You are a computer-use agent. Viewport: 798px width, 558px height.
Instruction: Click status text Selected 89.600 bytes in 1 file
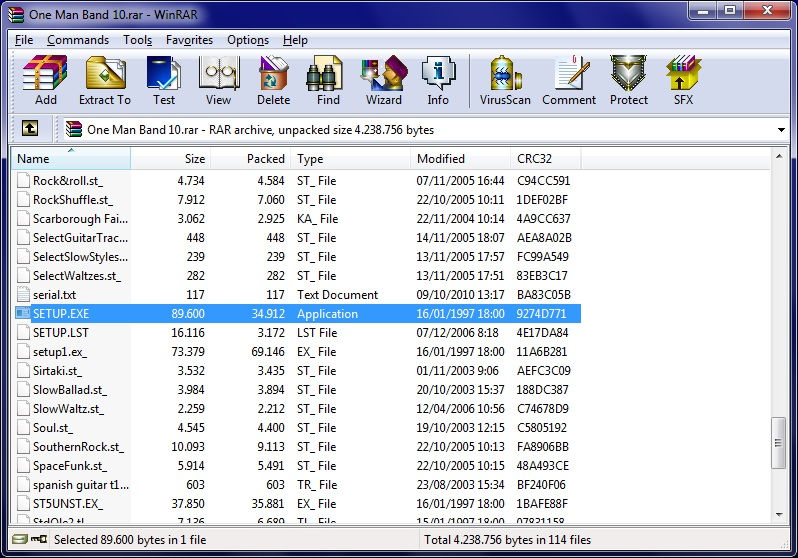coord(130,540)
